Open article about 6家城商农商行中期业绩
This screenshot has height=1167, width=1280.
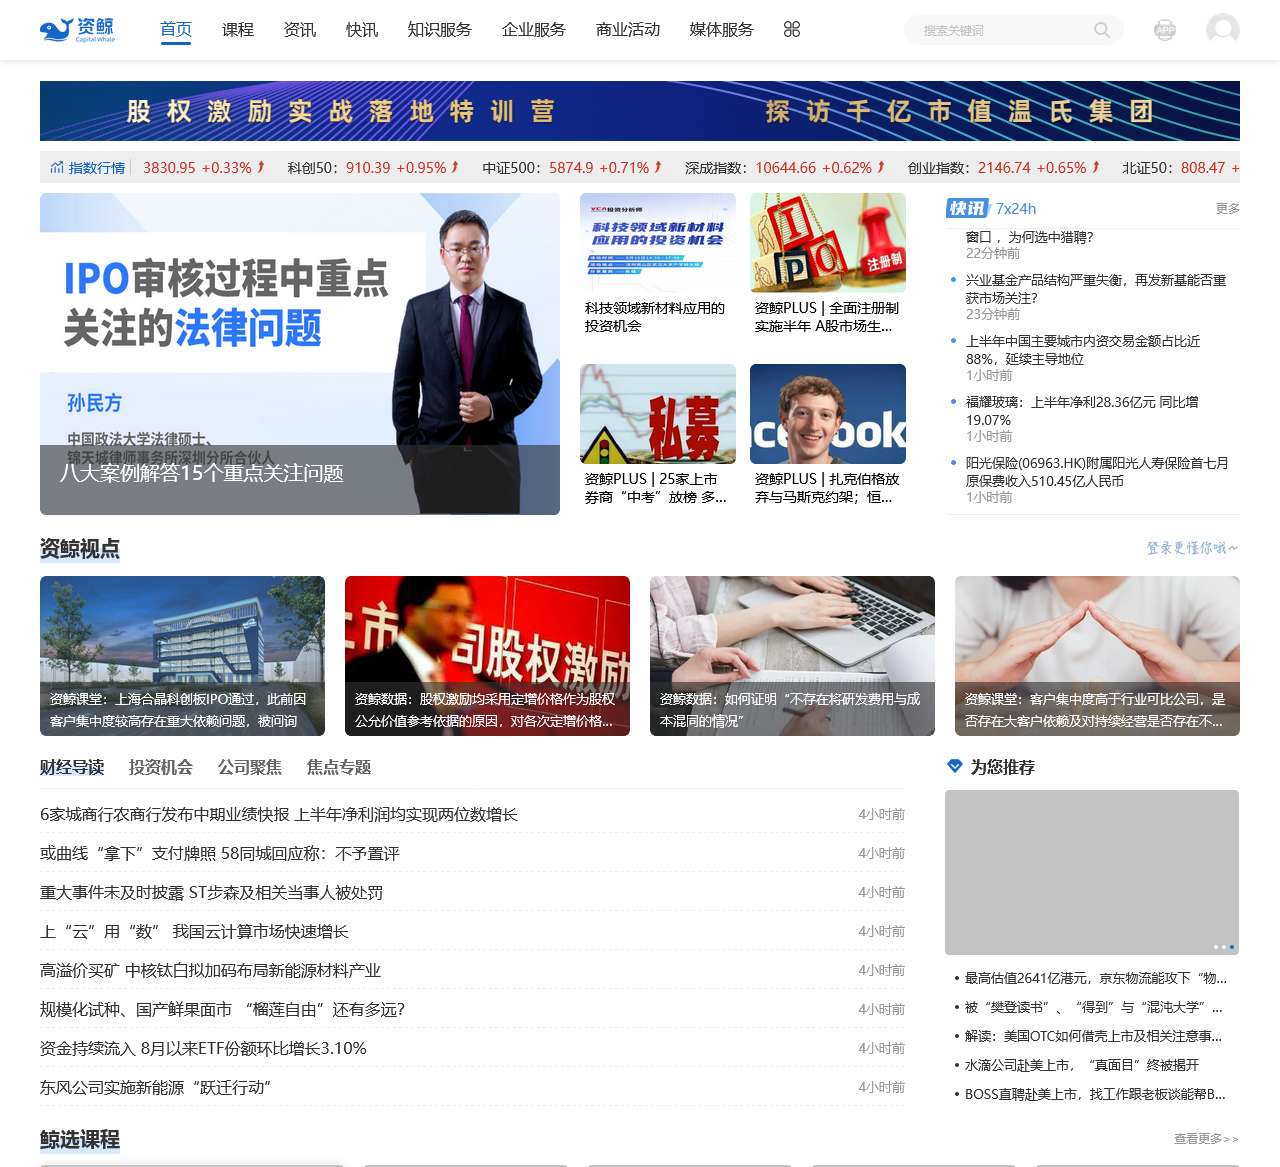click(x=279, y=815)
